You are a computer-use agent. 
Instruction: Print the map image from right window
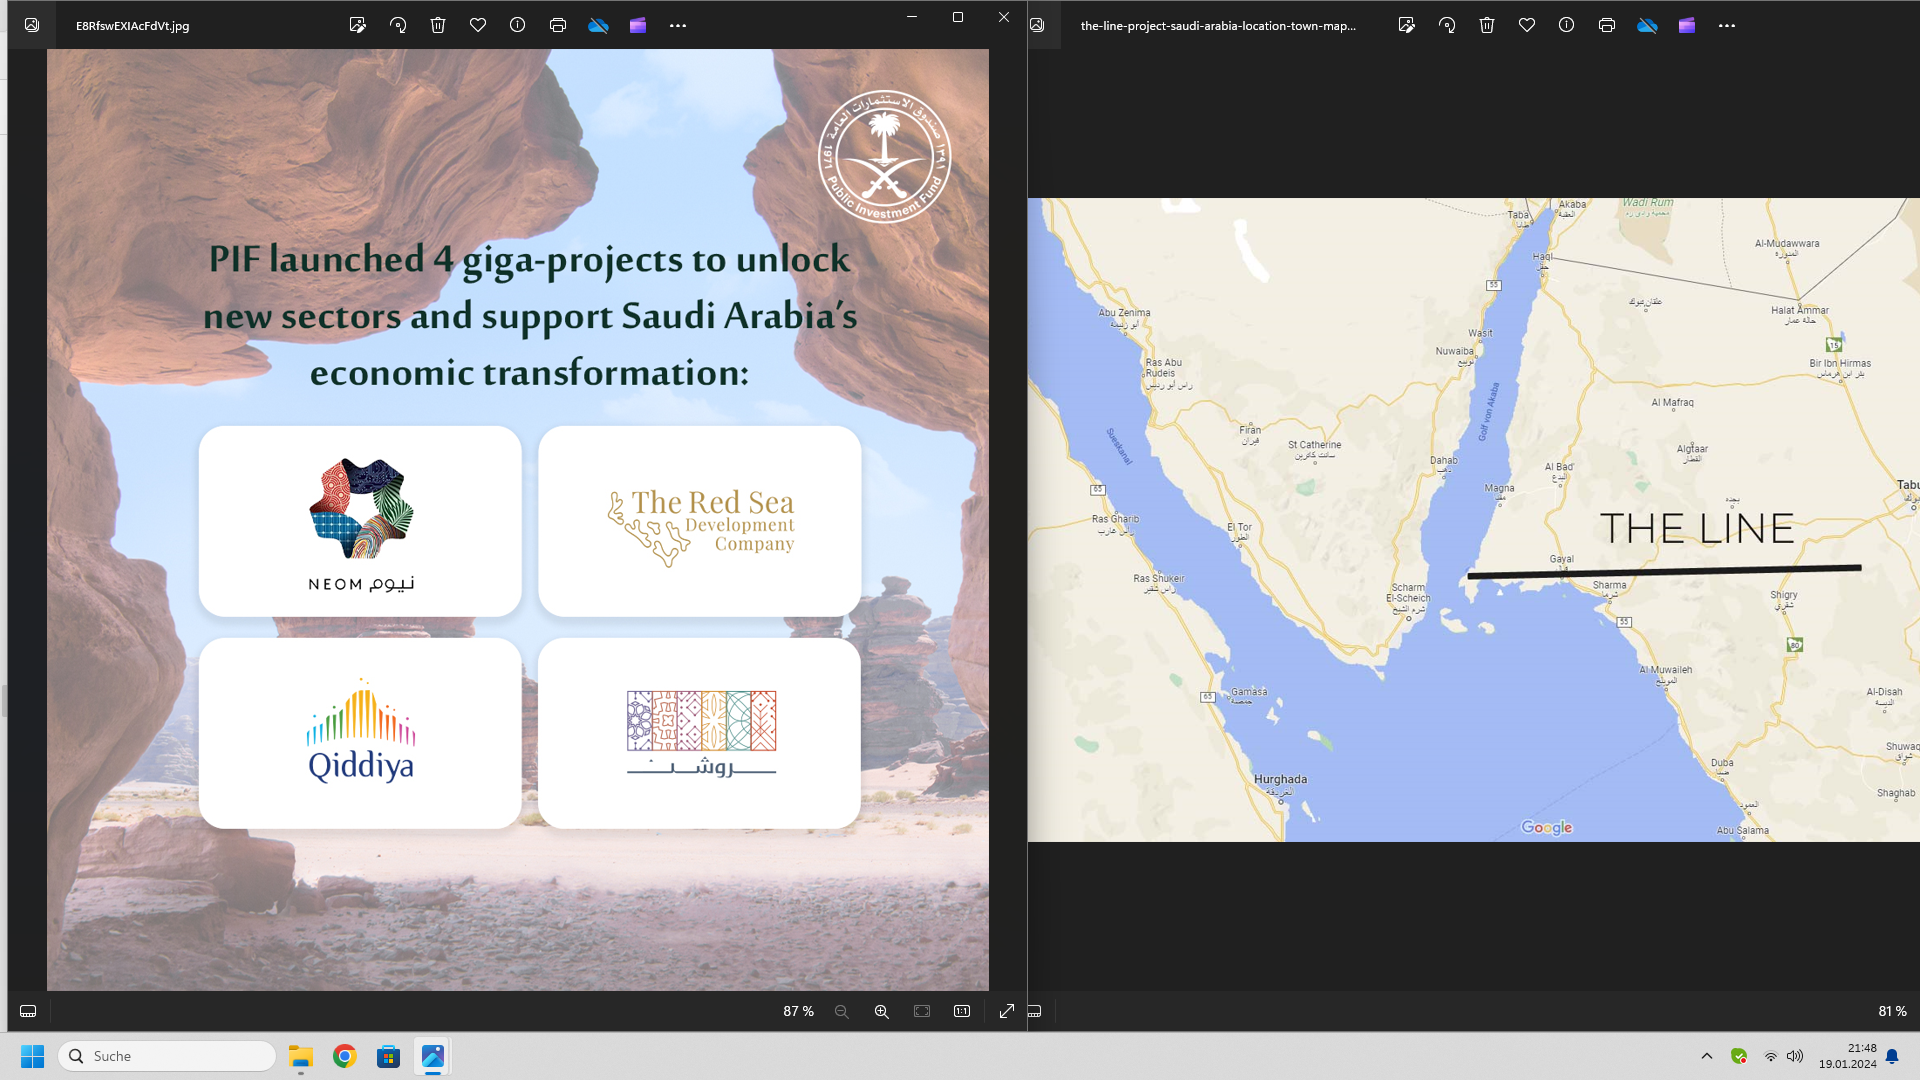pos(1607,25)
